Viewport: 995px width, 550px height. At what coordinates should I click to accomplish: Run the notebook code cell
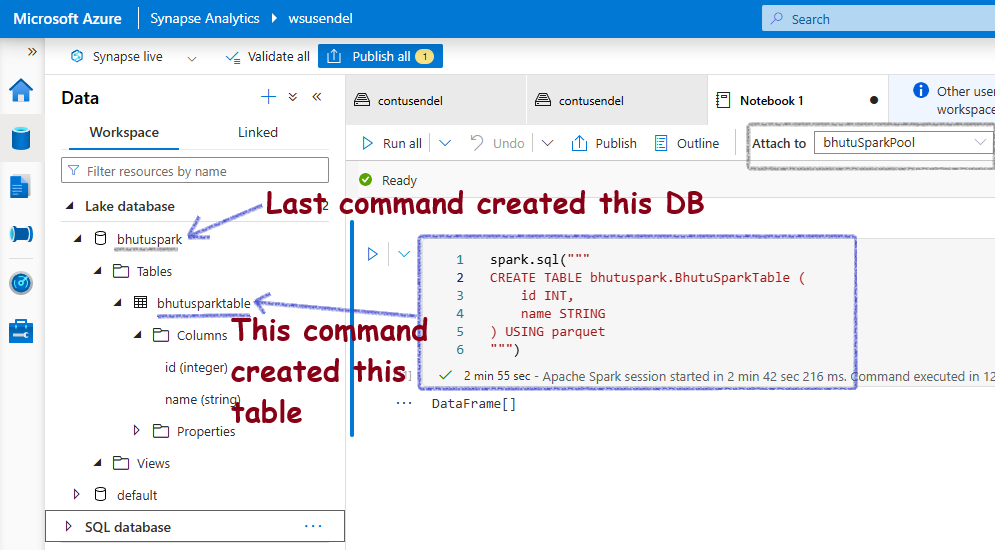(372, 254)
